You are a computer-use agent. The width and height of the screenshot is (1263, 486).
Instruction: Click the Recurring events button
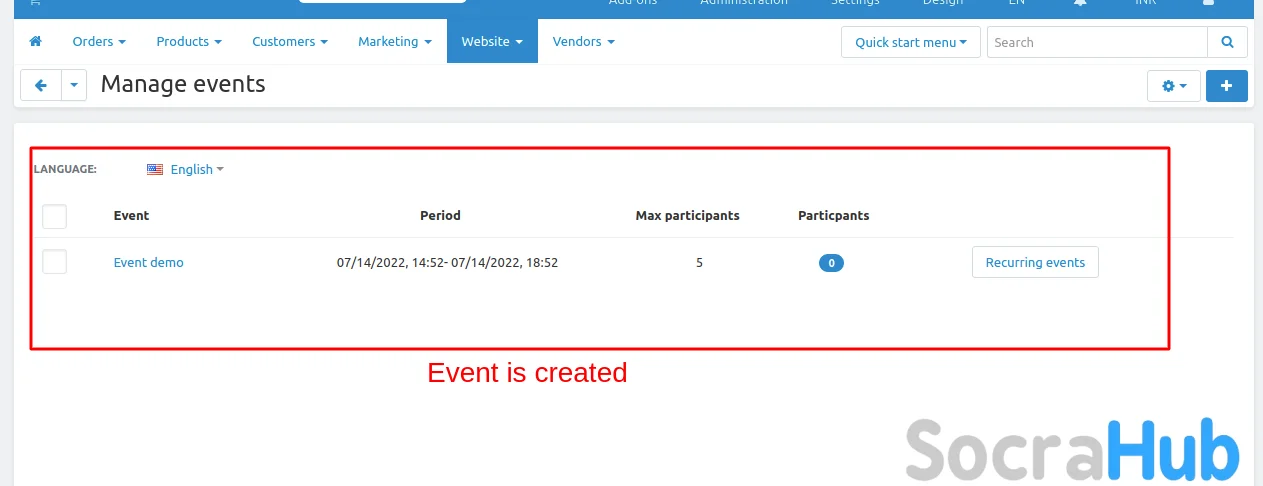(x=1035, y=263)
